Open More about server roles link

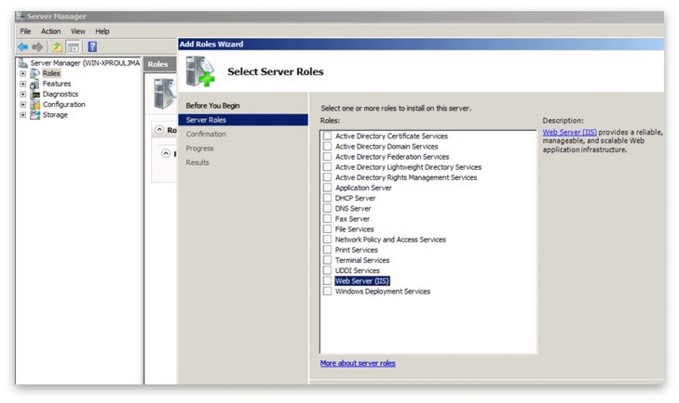pyautogui.click(x=358, y=363)
